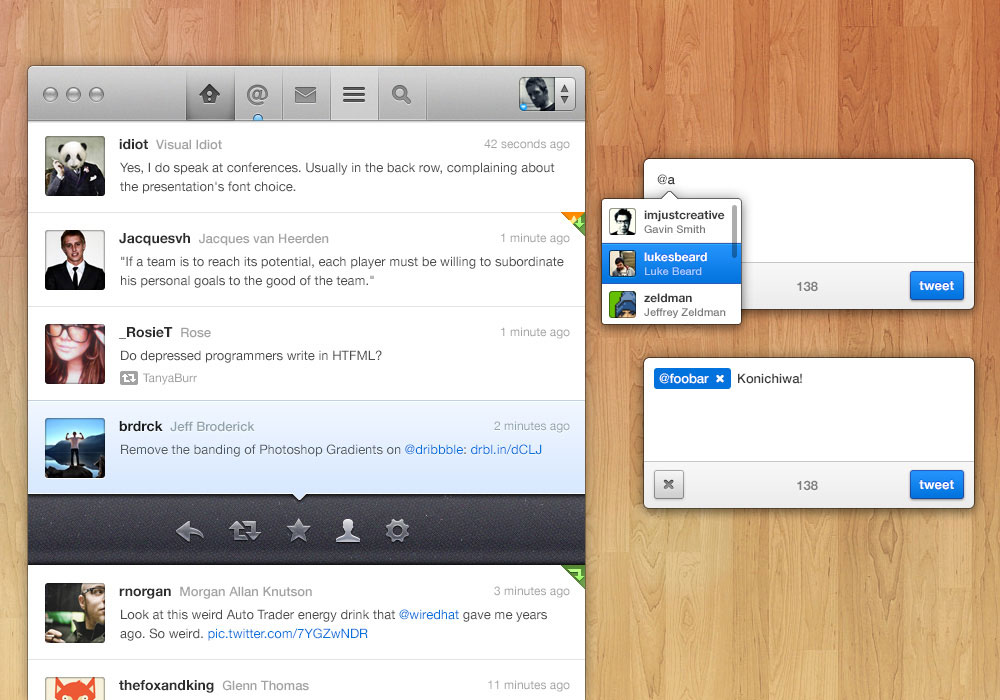Choose imjustcreative from suggestion list
Screen dimensions: 1000x700
[671, 222]
